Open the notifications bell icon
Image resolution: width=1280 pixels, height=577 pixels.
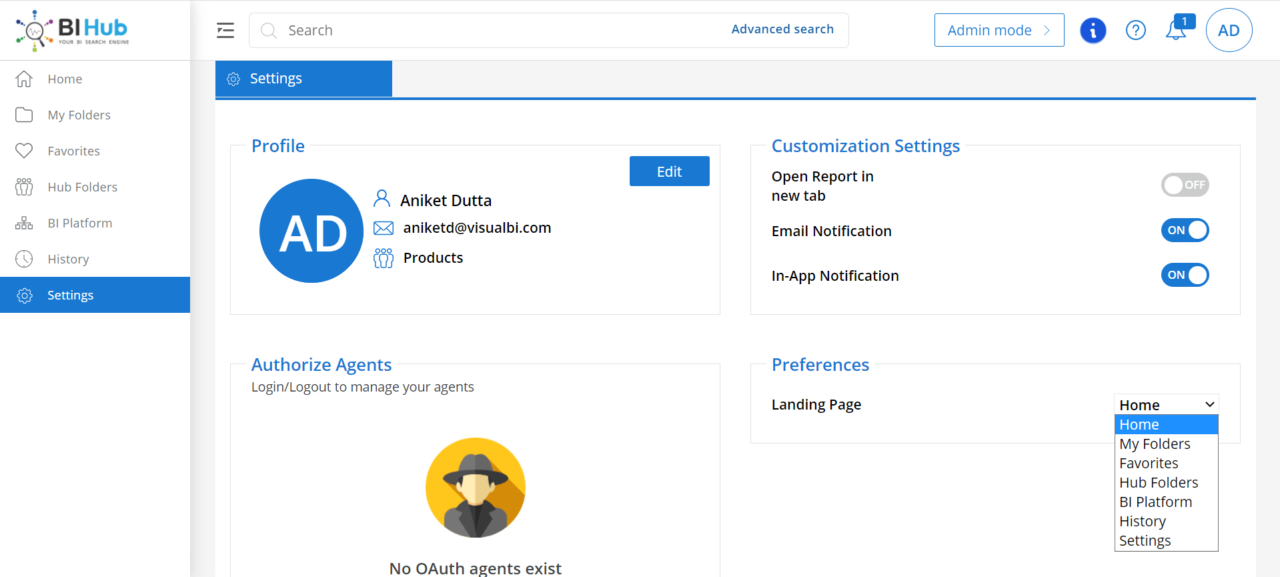point(1177,30)
